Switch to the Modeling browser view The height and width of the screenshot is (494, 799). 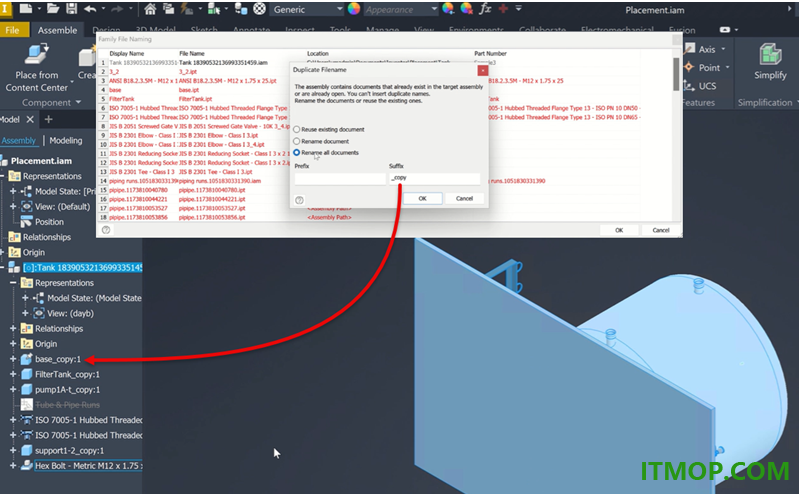coord(66,141)
